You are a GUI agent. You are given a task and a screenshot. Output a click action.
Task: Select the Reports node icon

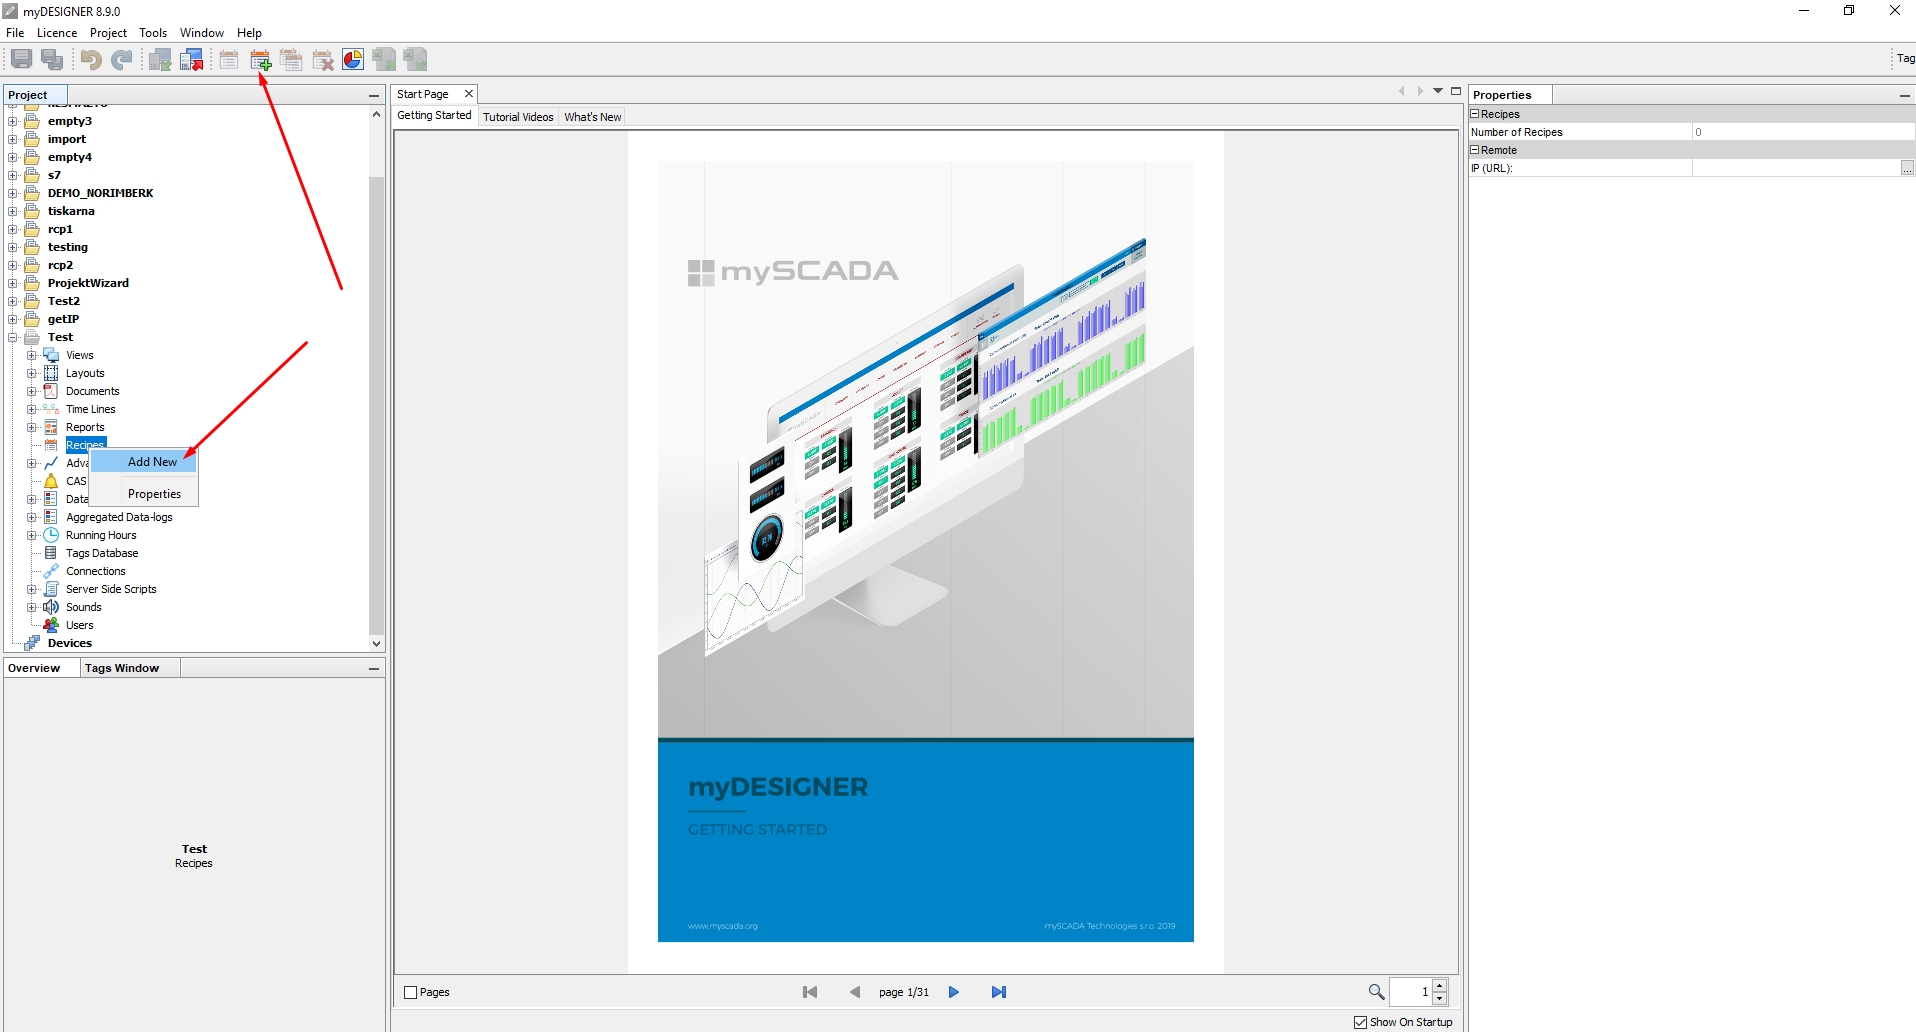click(51, 427)
